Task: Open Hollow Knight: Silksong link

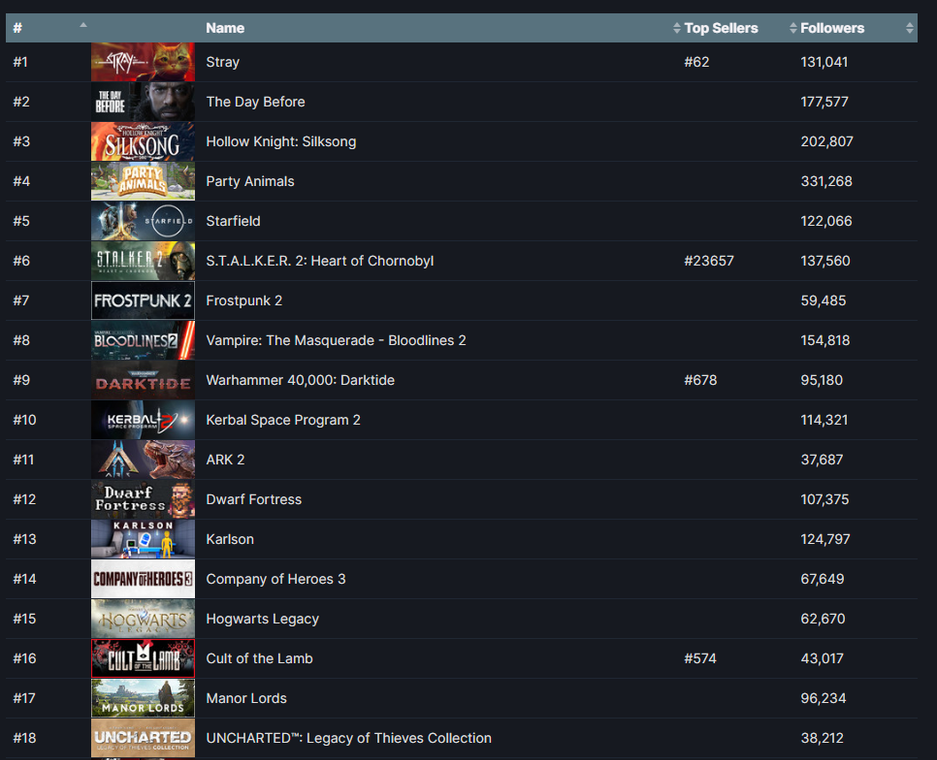Action: 281,142
